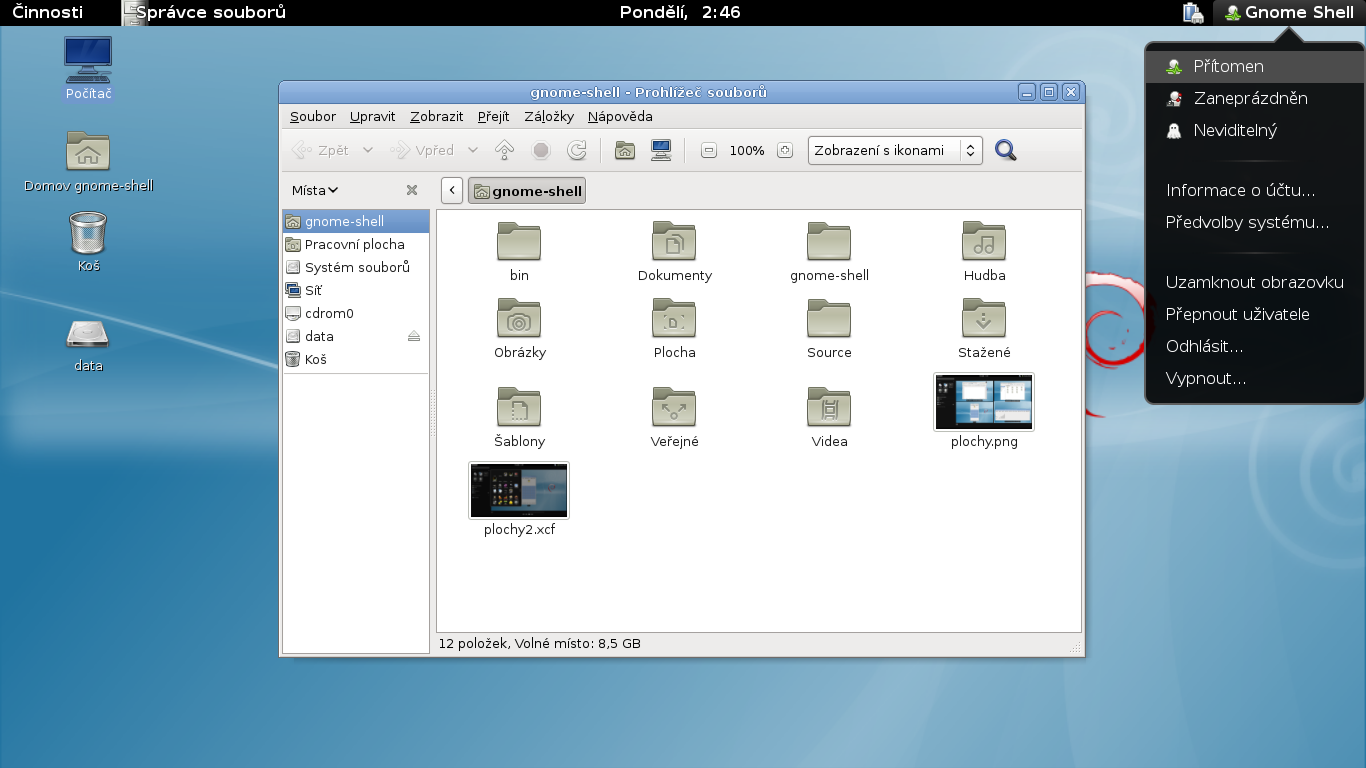Open the Nápověda menu
1366x768 pixels.
tap(620, 116)
